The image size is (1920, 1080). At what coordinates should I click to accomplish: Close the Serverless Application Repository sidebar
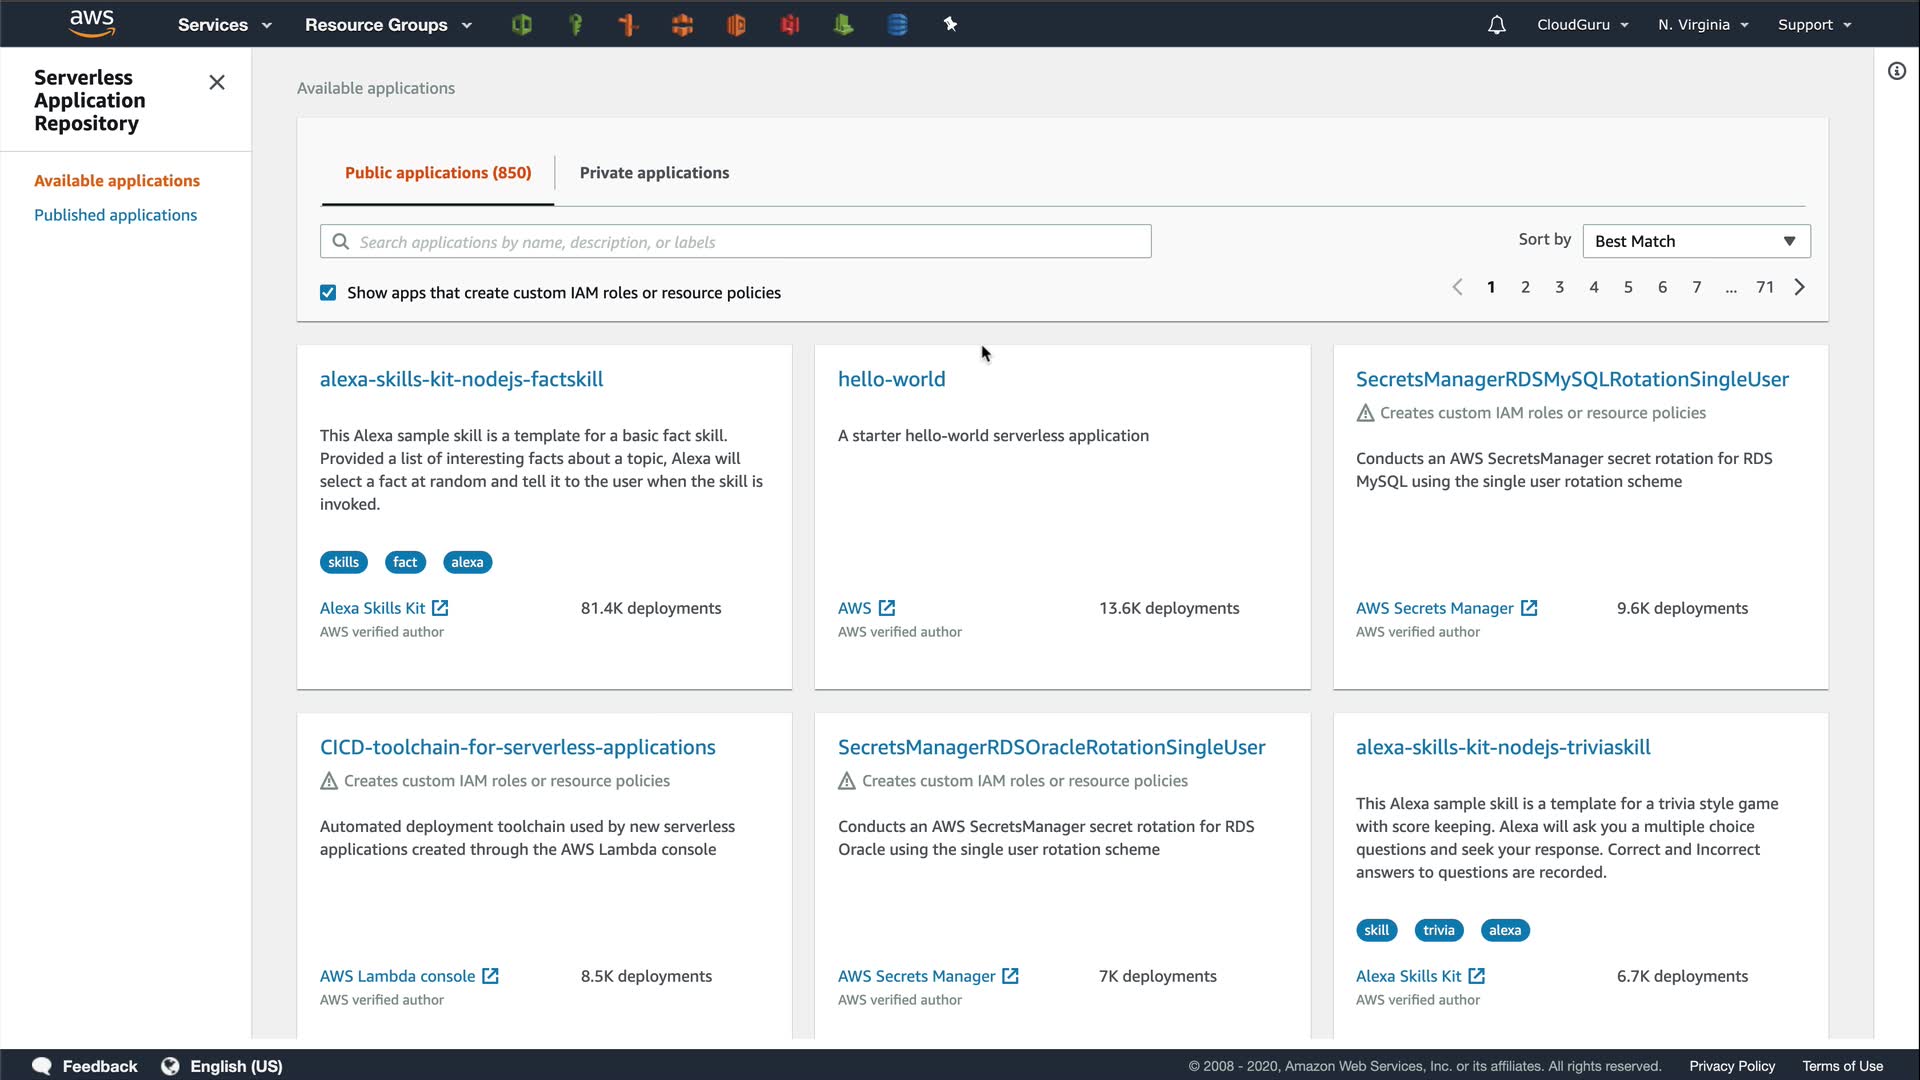217,83
